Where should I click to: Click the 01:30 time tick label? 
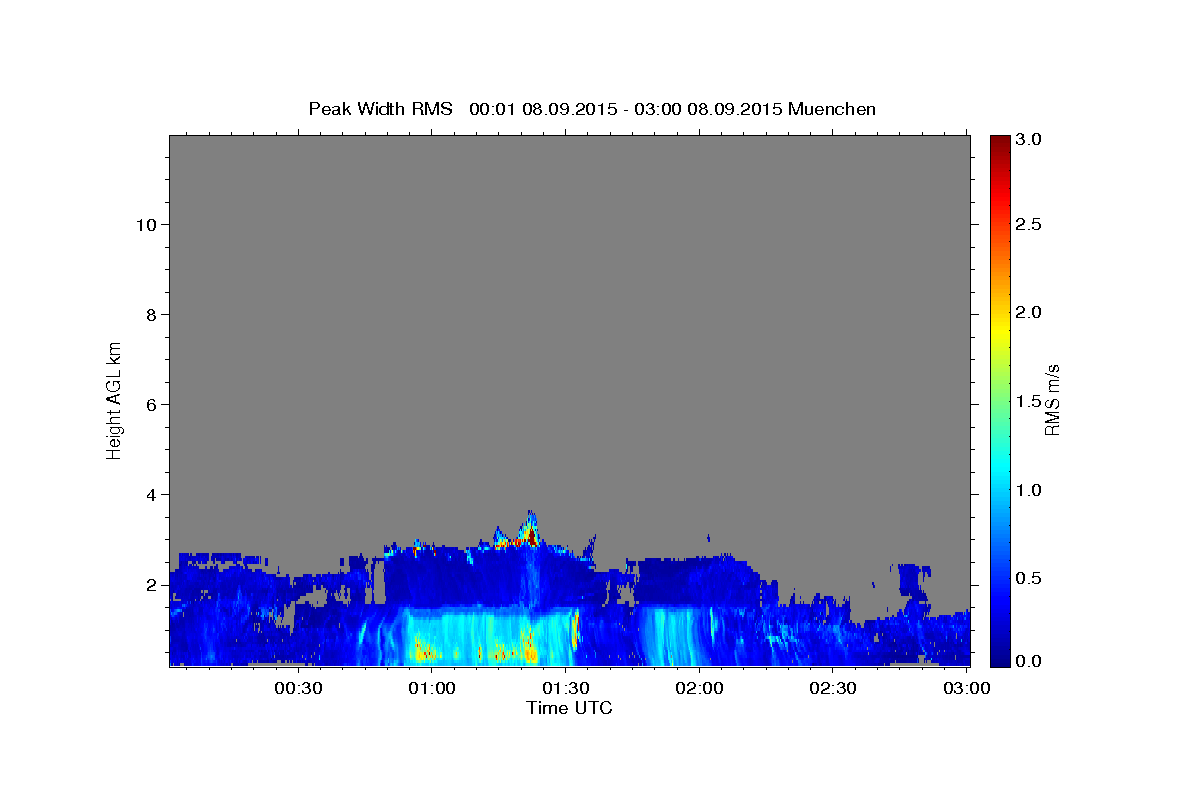(566, 688)
